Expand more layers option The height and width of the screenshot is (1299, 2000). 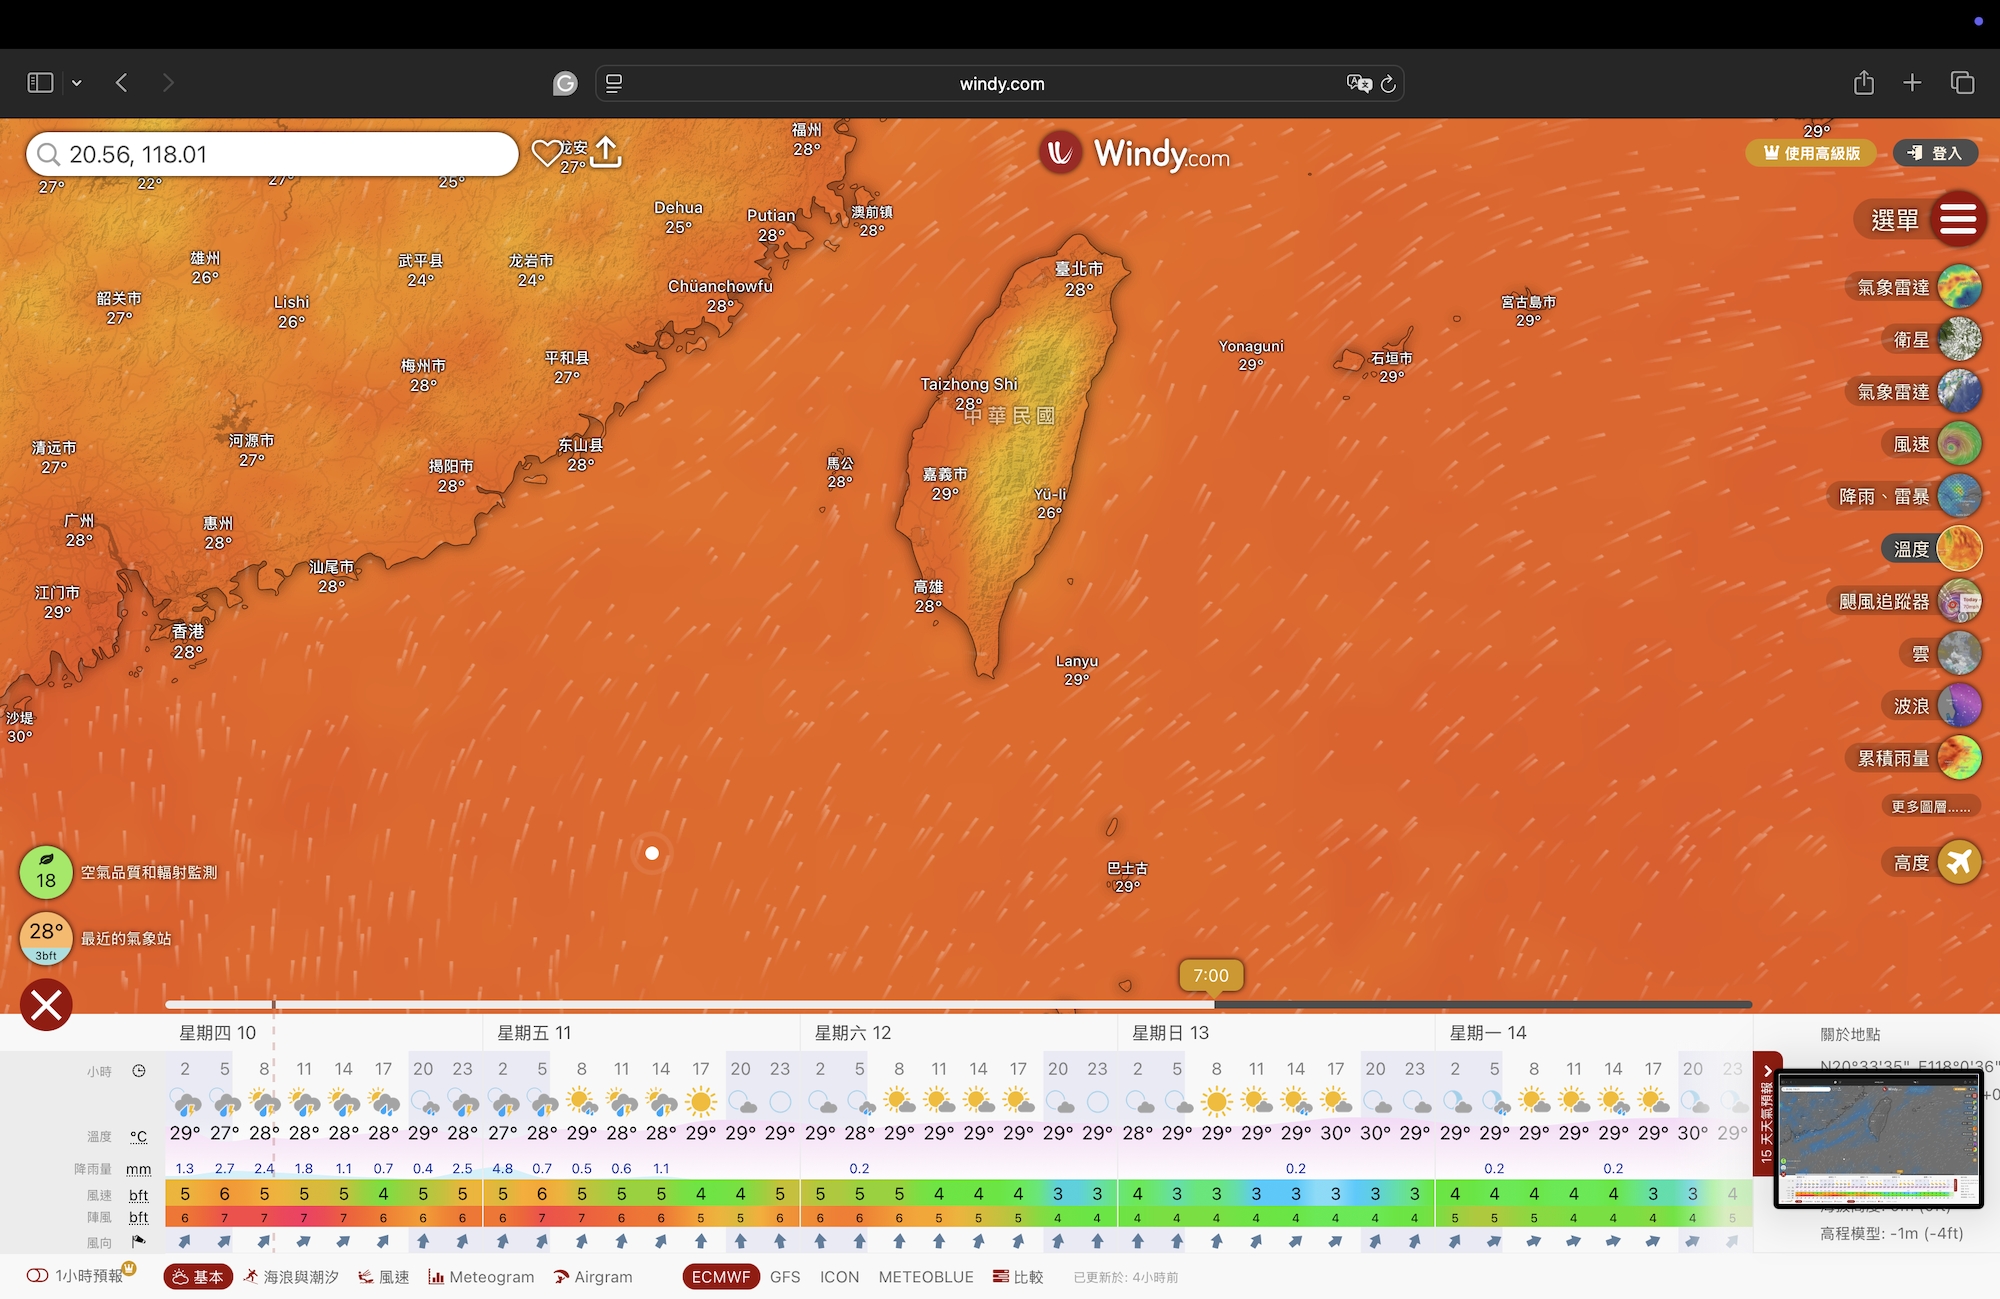tap(1930, 807)
